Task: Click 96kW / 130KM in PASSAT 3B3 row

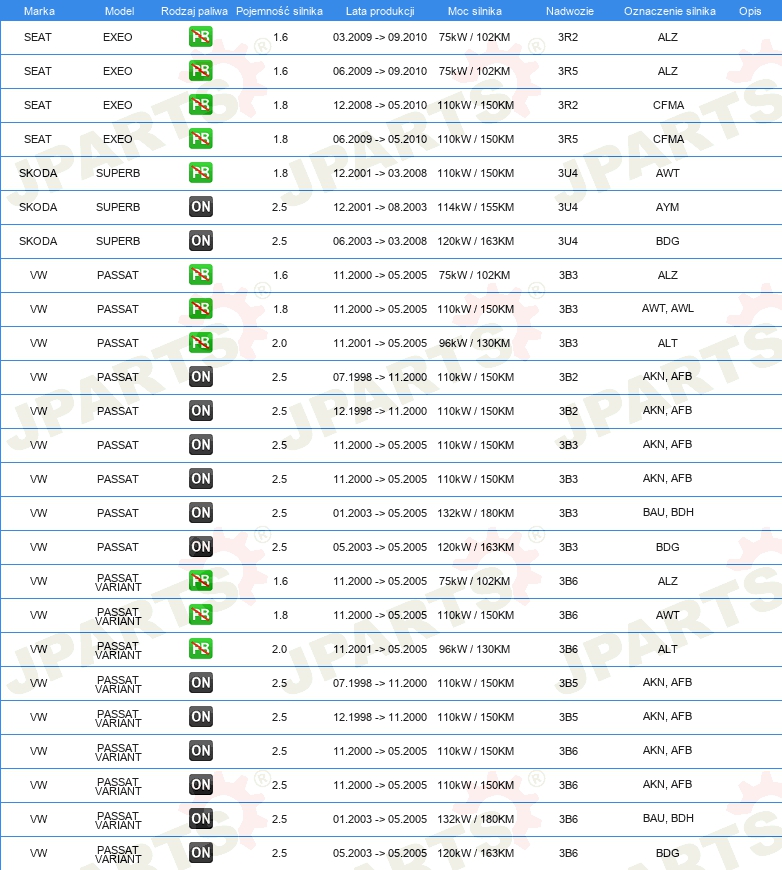Action: pos(475,343)
